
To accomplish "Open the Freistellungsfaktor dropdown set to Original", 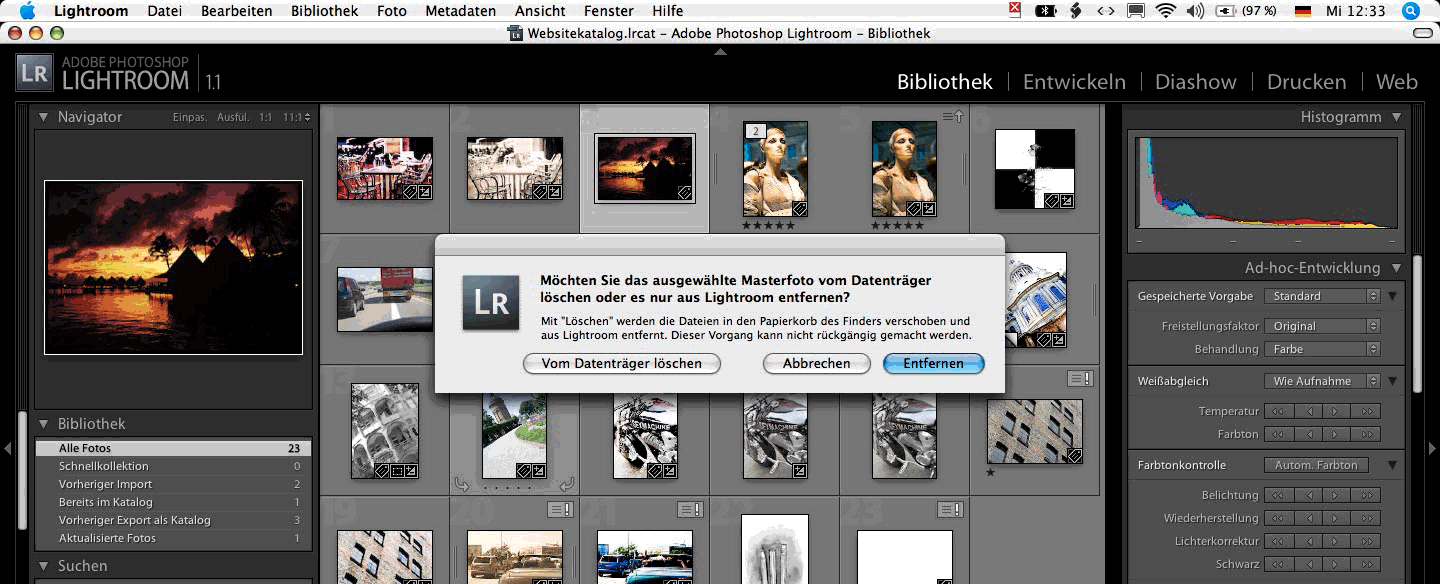I will (x=1321, y=326).
